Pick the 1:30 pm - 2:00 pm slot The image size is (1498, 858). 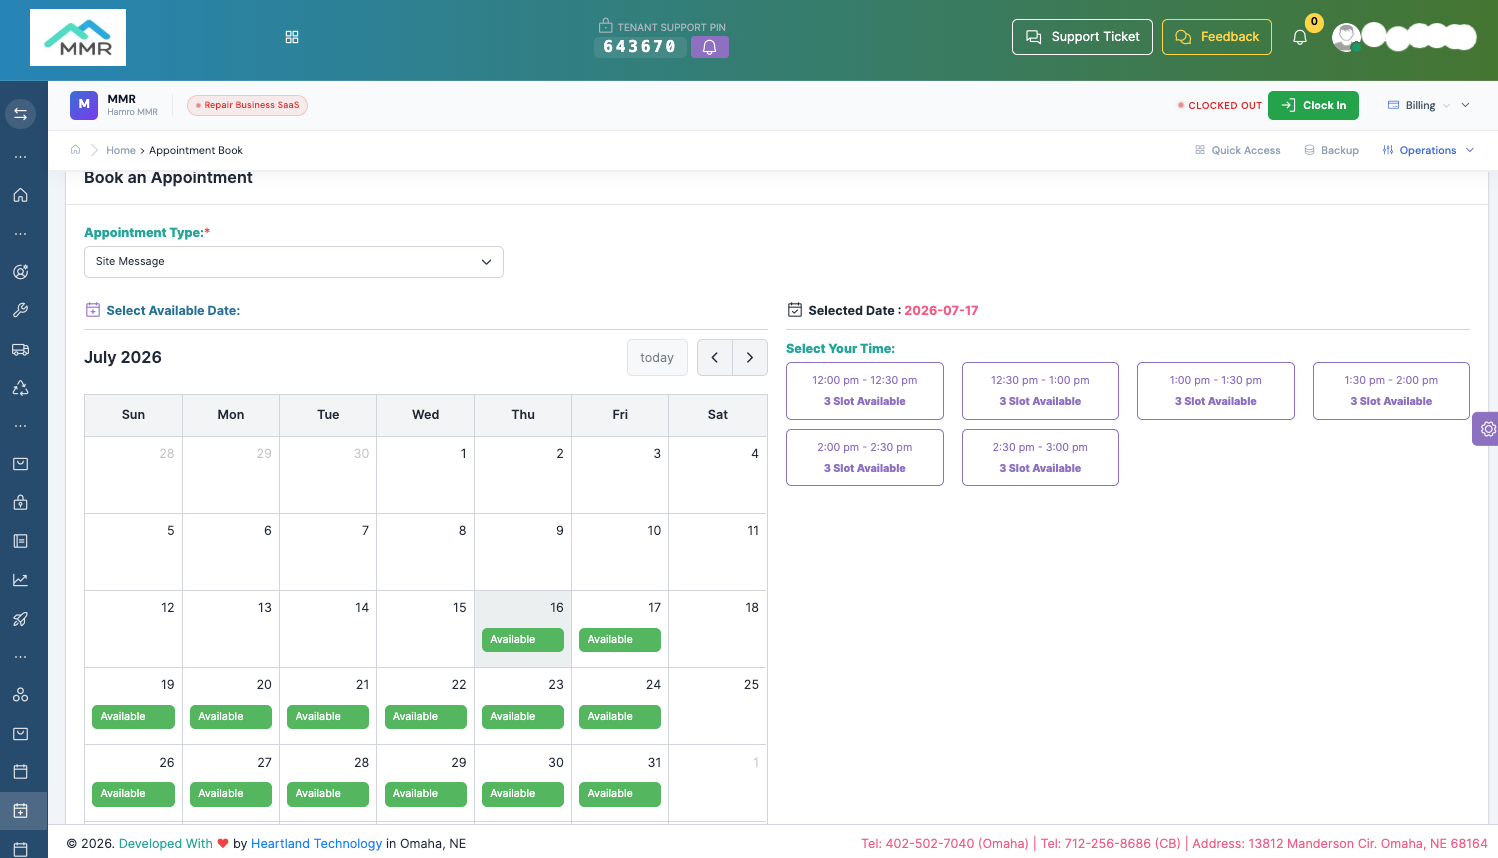click(1391, 391)
